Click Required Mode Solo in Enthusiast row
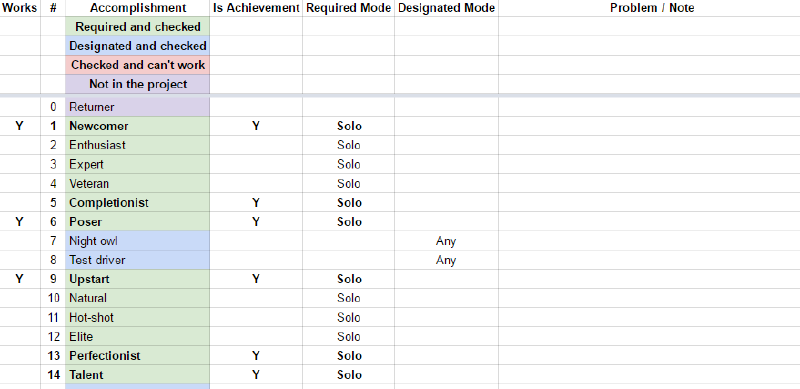The width and height of the screenshot is (800, 389). (x=349, y=145)
